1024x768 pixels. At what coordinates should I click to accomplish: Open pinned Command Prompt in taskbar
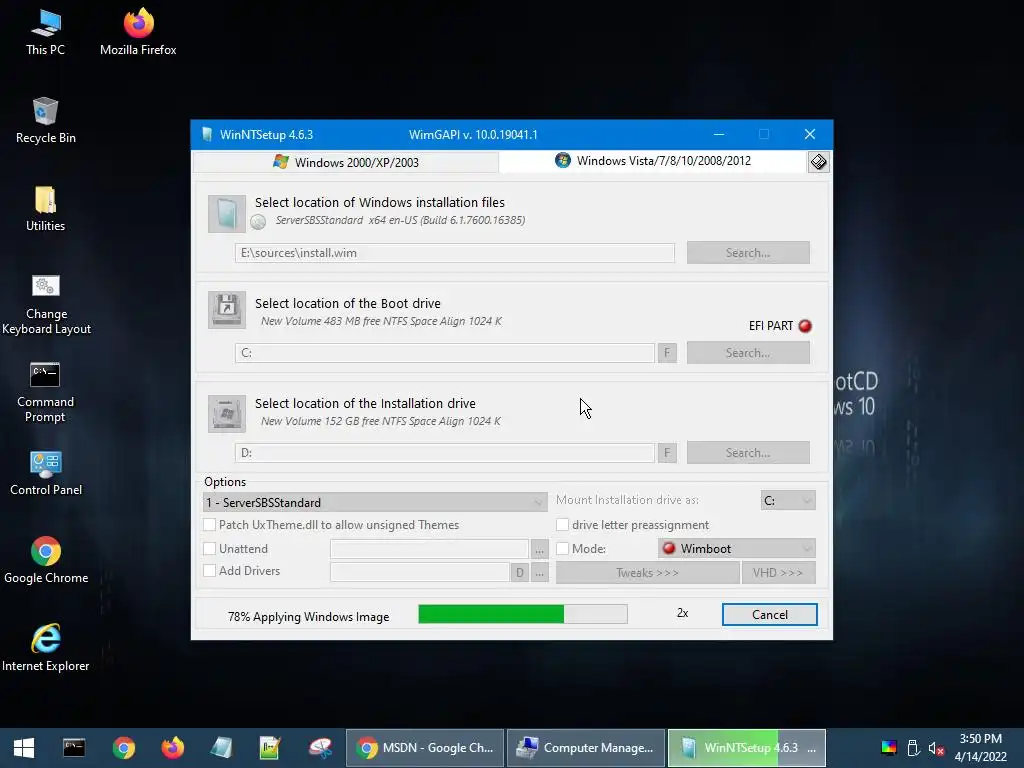74,748
